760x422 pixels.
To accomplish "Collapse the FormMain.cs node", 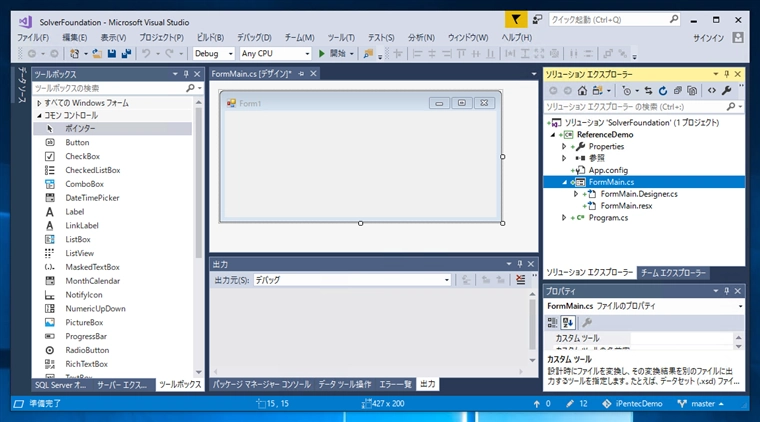I will [x=564, y=182].
